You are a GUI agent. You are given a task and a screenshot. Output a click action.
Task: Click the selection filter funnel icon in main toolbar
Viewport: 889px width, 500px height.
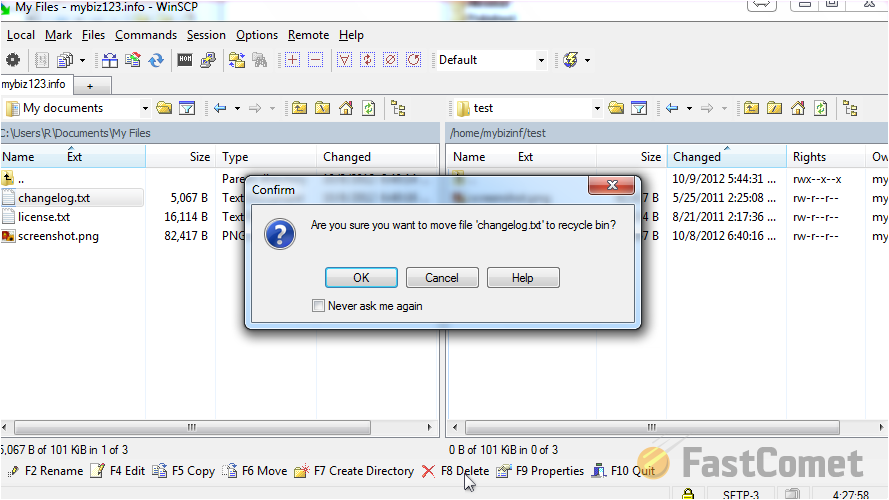point(344,60)
